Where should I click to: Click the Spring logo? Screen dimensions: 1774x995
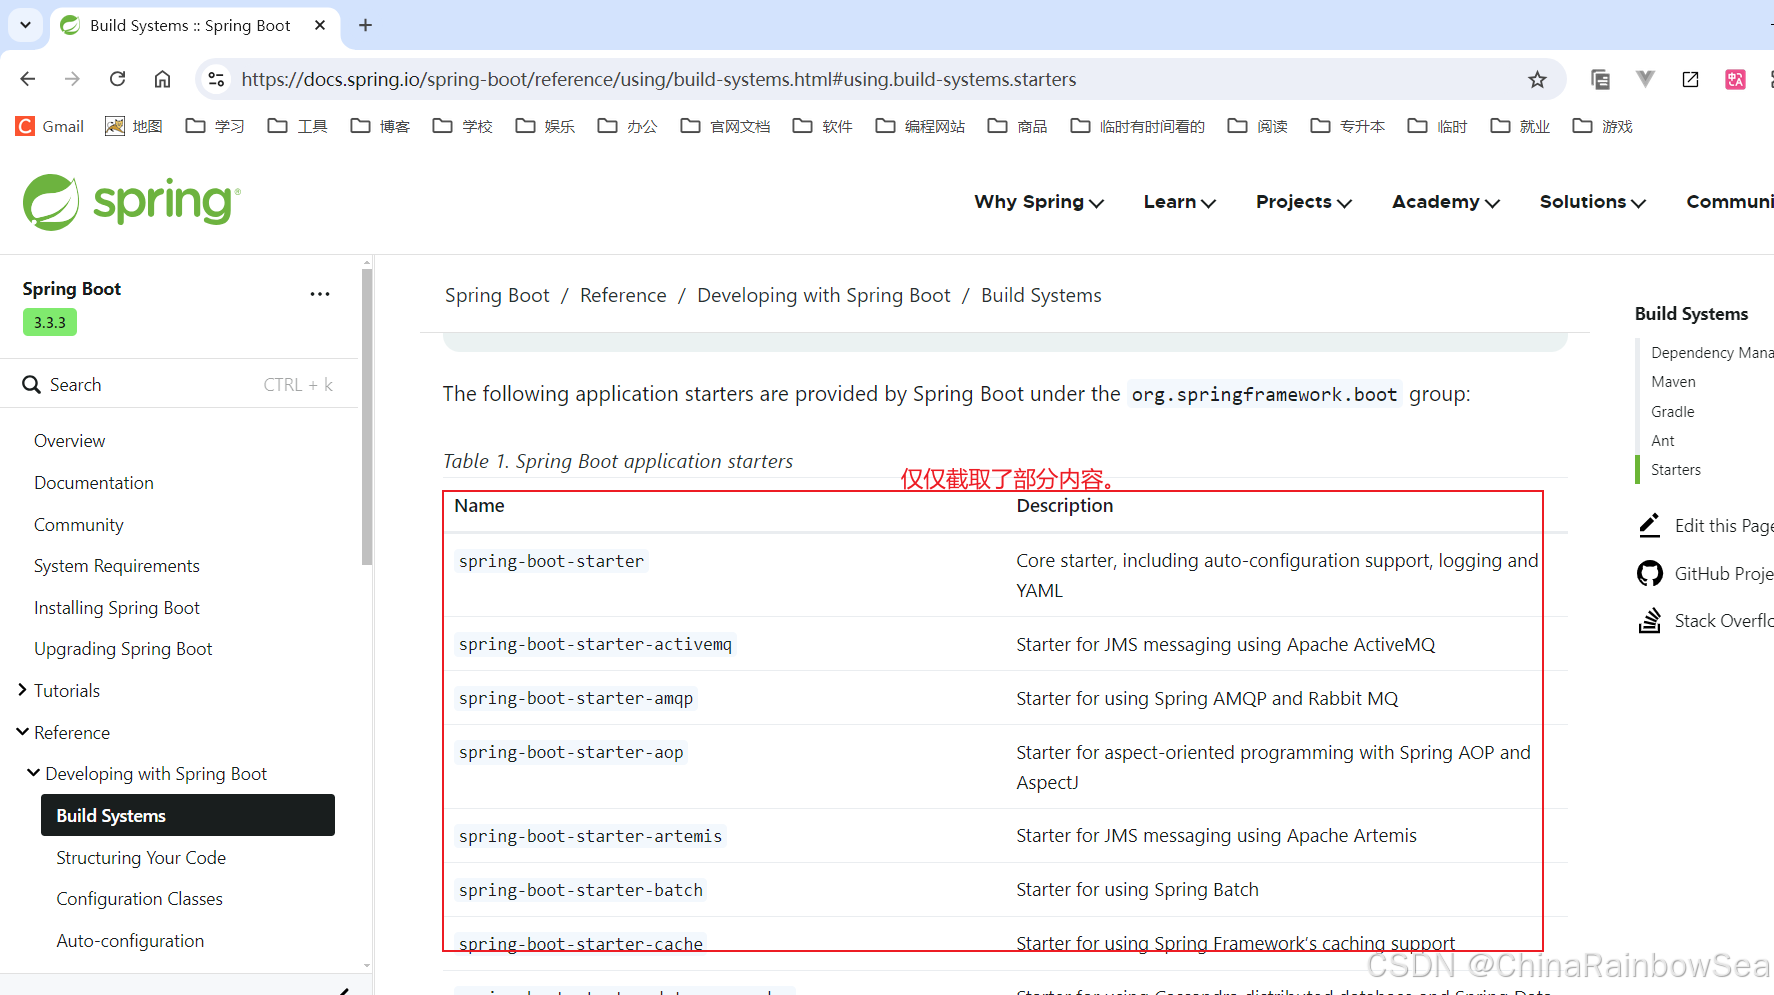131,202
